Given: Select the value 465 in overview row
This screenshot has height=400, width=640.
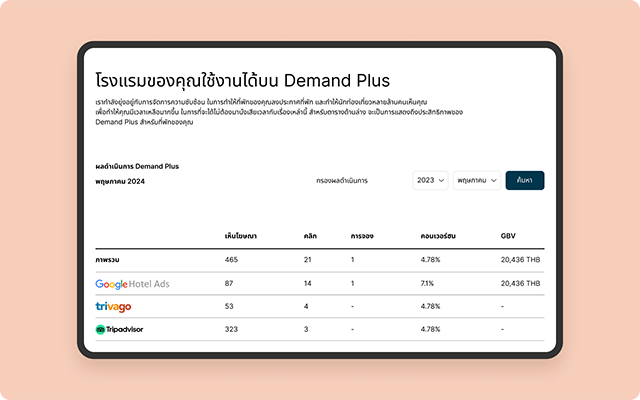Looking at the screenshot, I should click(x=231, y=260).
